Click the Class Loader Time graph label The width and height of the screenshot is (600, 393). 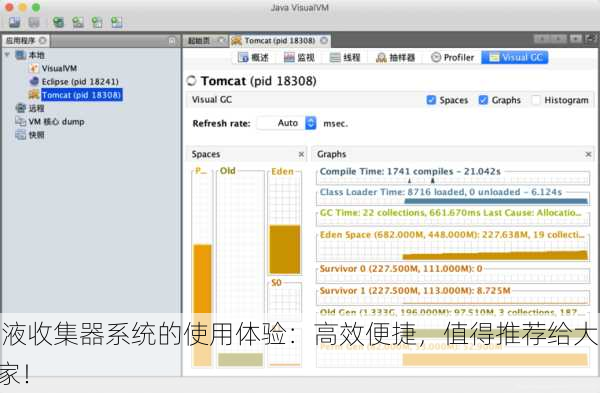coord(441,192)
